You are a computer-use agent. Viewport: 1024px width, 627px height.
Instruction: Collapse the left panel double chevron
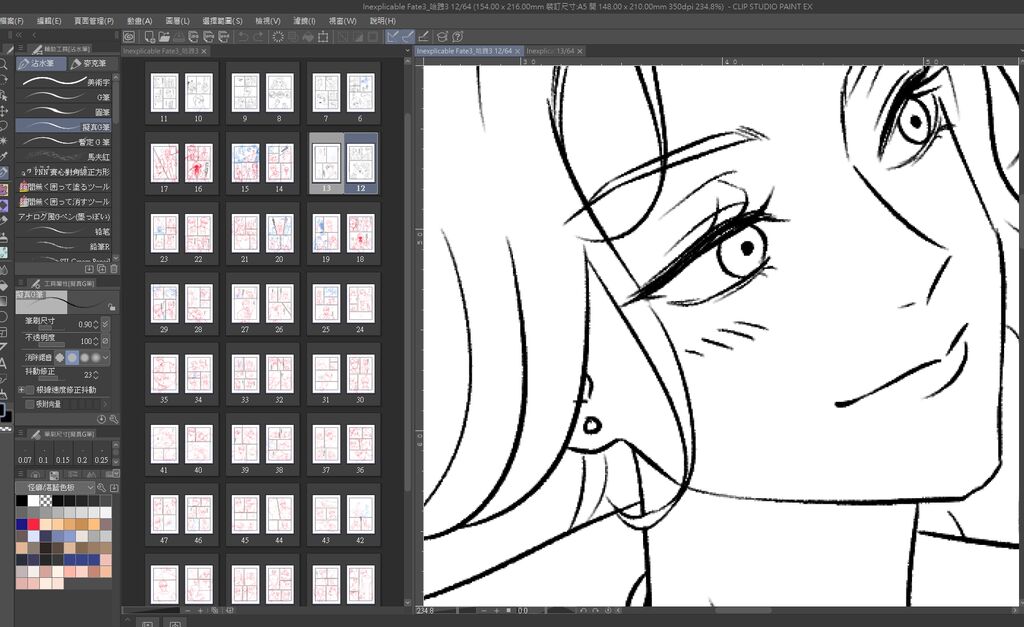coord(18,35)
